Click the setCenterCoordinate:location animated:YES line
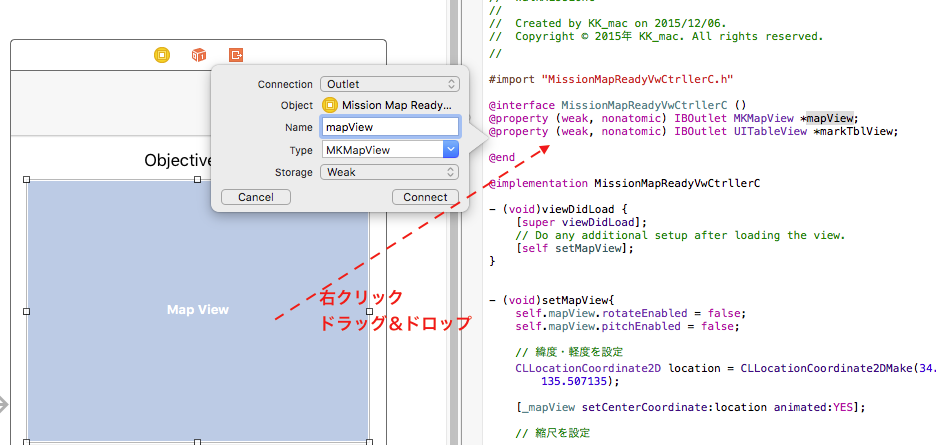Viewport: 936px width, 445px height. point(691,407)
